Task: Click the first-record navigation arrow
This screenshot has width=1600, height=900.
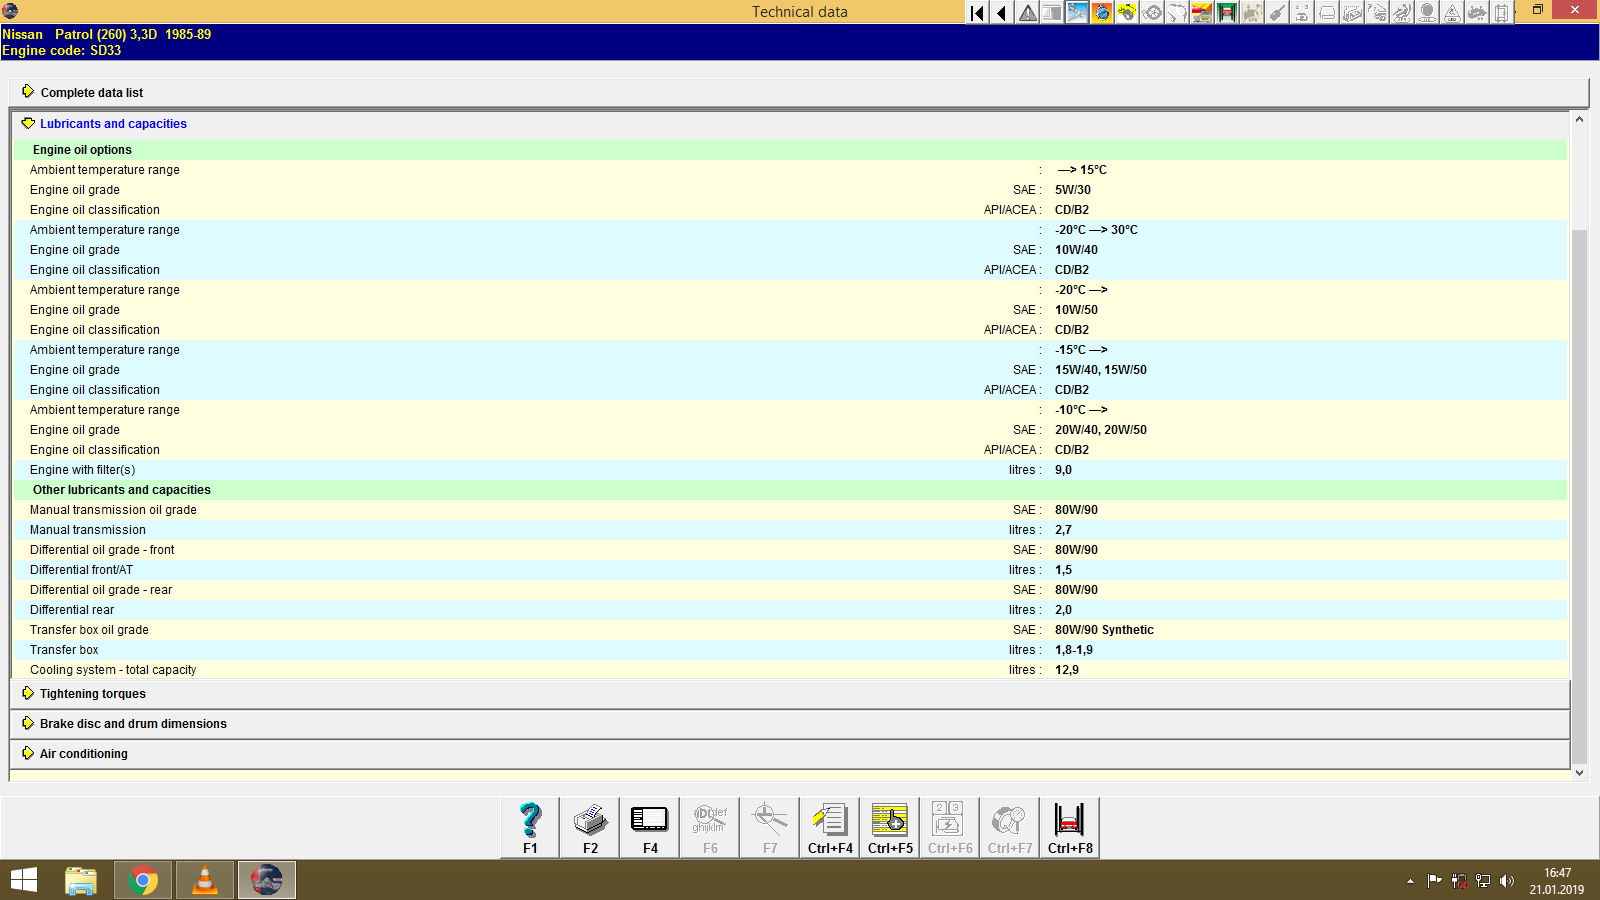Action: [976, 13]
